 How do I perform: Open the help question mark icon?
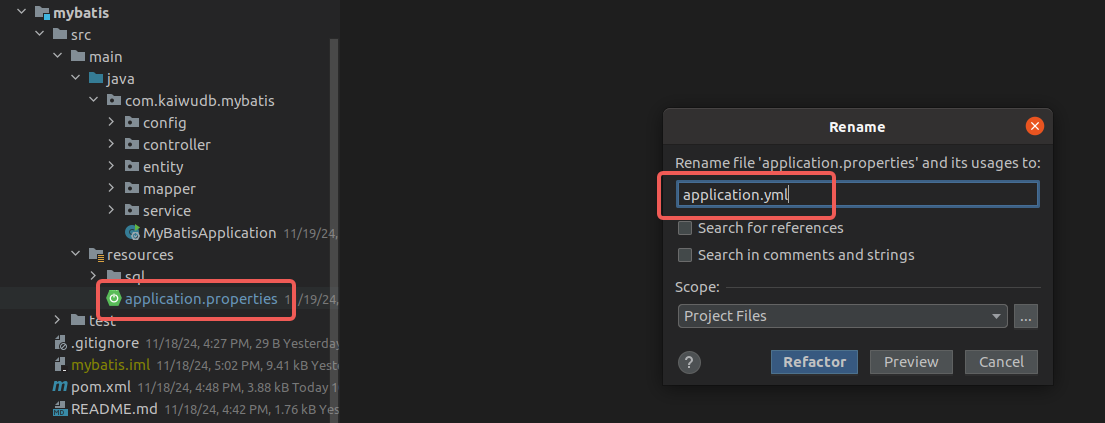(x=688, y=362)
